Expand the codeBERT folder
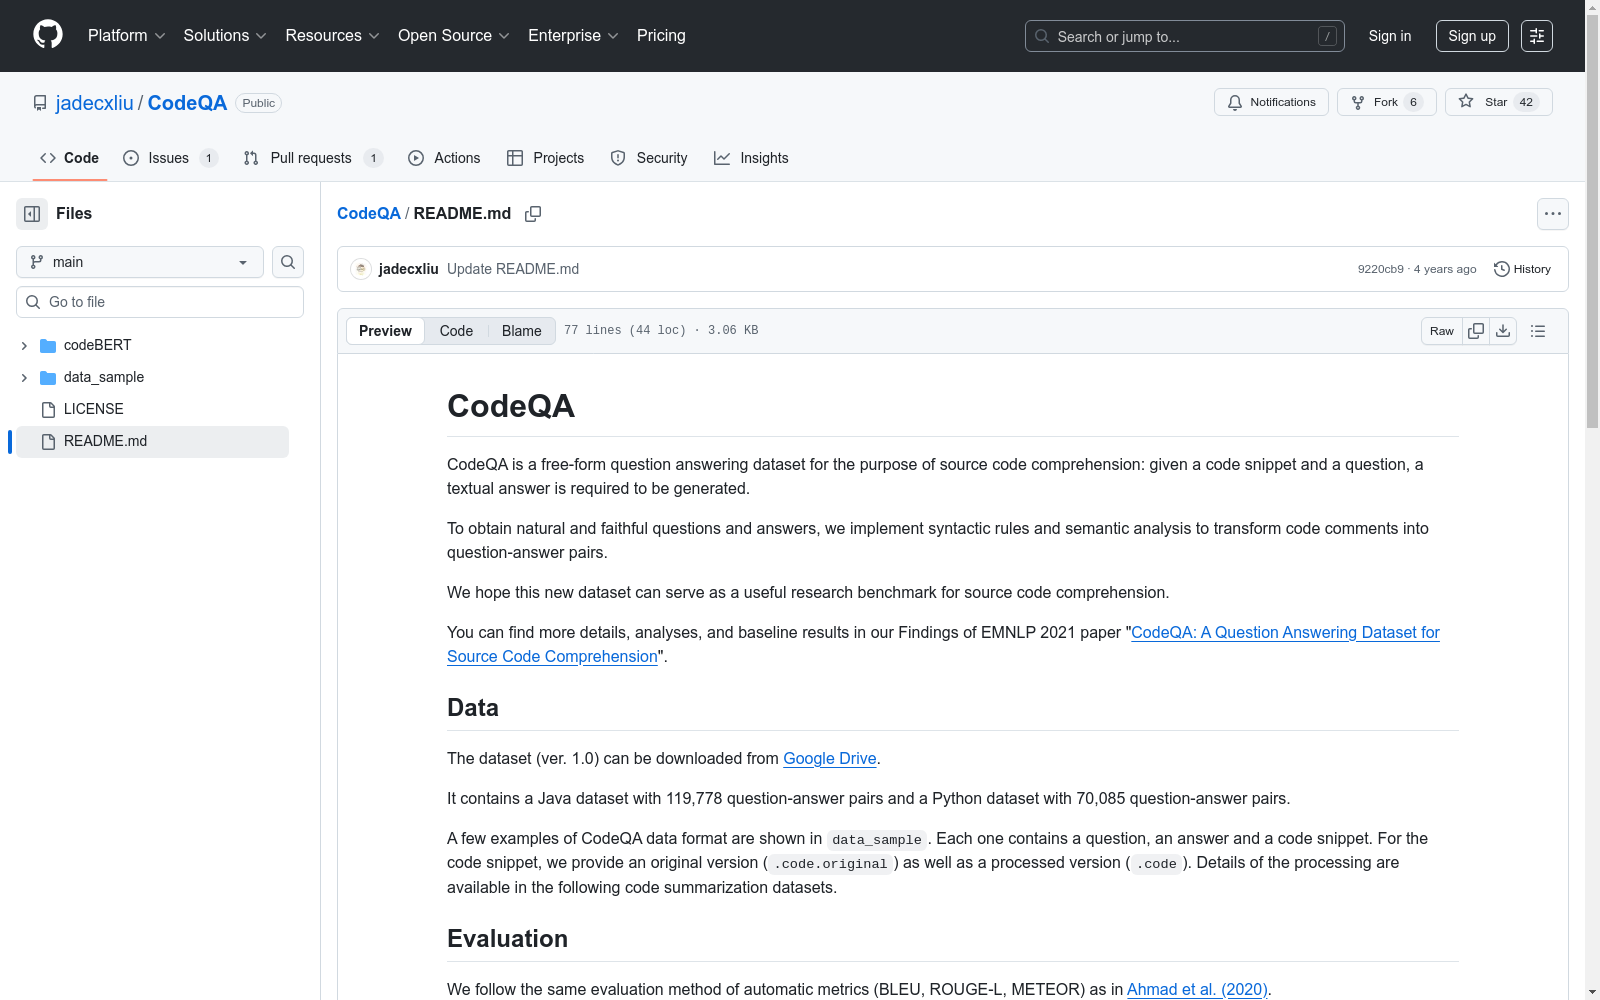Screen dimensions: 1600x1000 tap(24, 346)
